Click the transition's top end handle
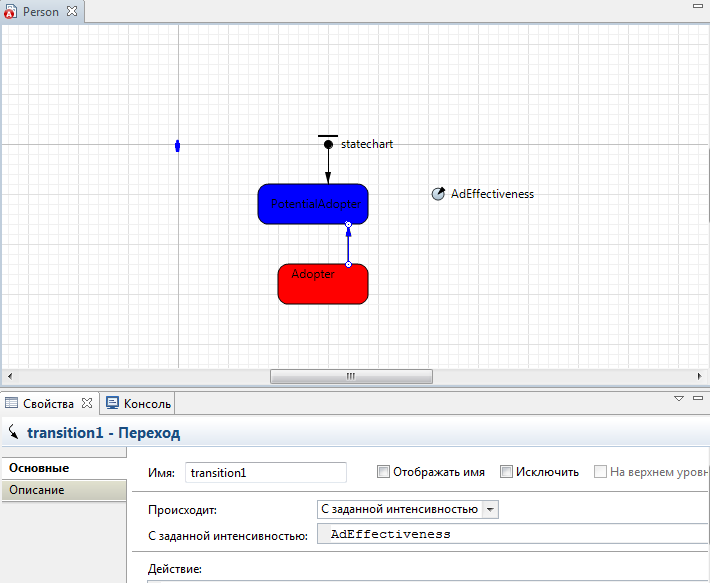 348,224
